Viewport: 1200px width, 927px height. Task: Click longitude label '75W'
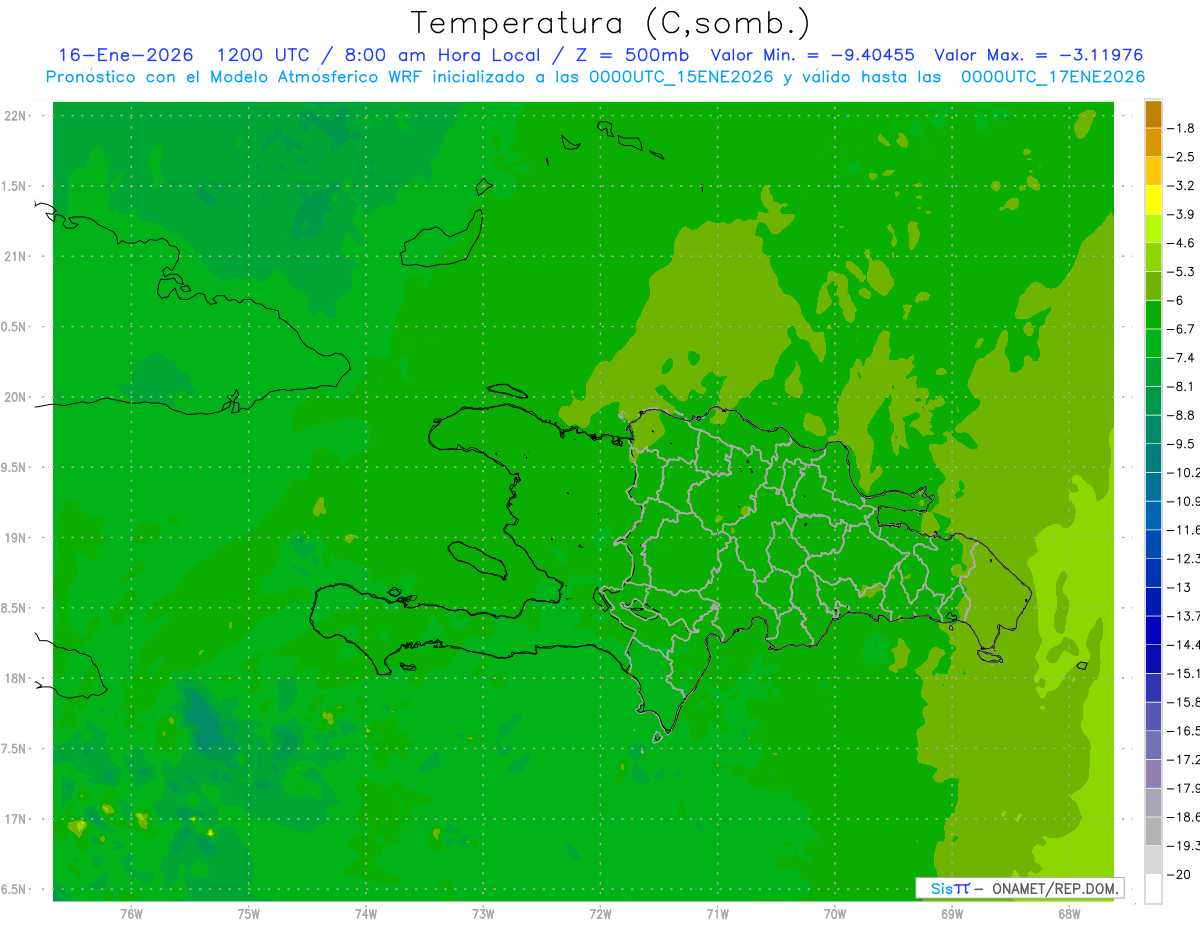tap(249, 913)
